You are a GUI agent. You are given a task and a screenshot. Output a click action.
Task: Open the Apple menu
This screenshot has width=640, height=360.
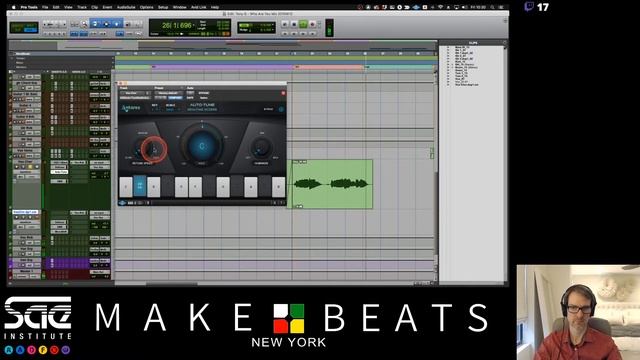[x=13, y=7]
